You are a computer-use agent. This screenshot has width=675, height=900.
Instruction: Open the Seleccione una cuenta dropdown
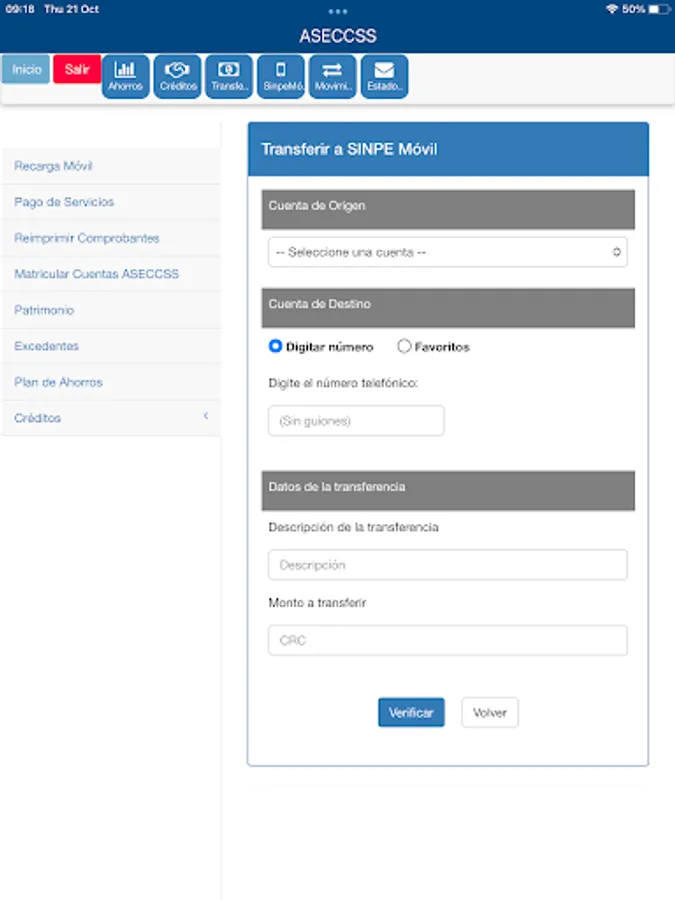(x=448, y=252)
